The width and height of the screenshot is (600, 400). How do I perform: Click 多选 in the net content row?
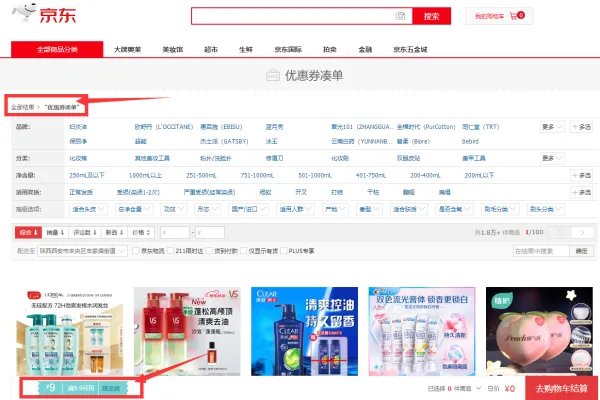point(582,175)
